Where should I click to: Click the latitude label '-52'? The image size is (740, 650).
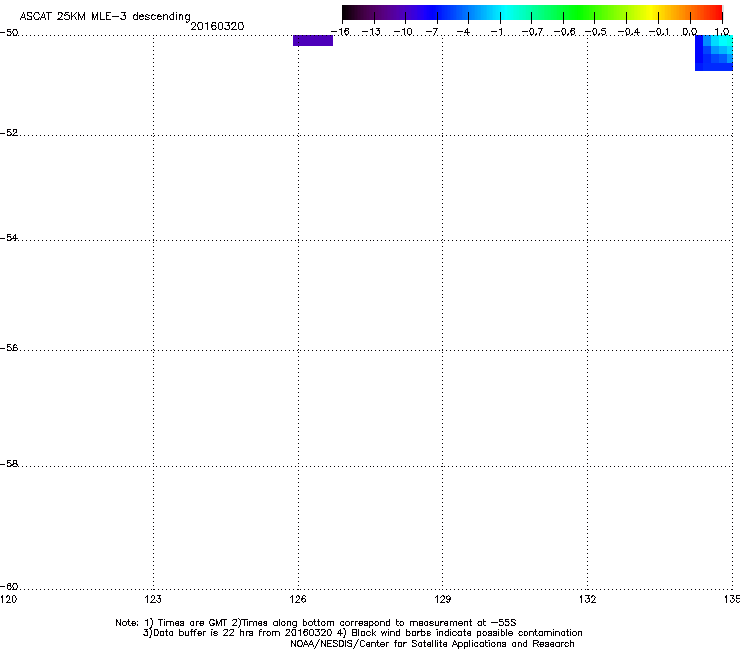pos(9,133)
